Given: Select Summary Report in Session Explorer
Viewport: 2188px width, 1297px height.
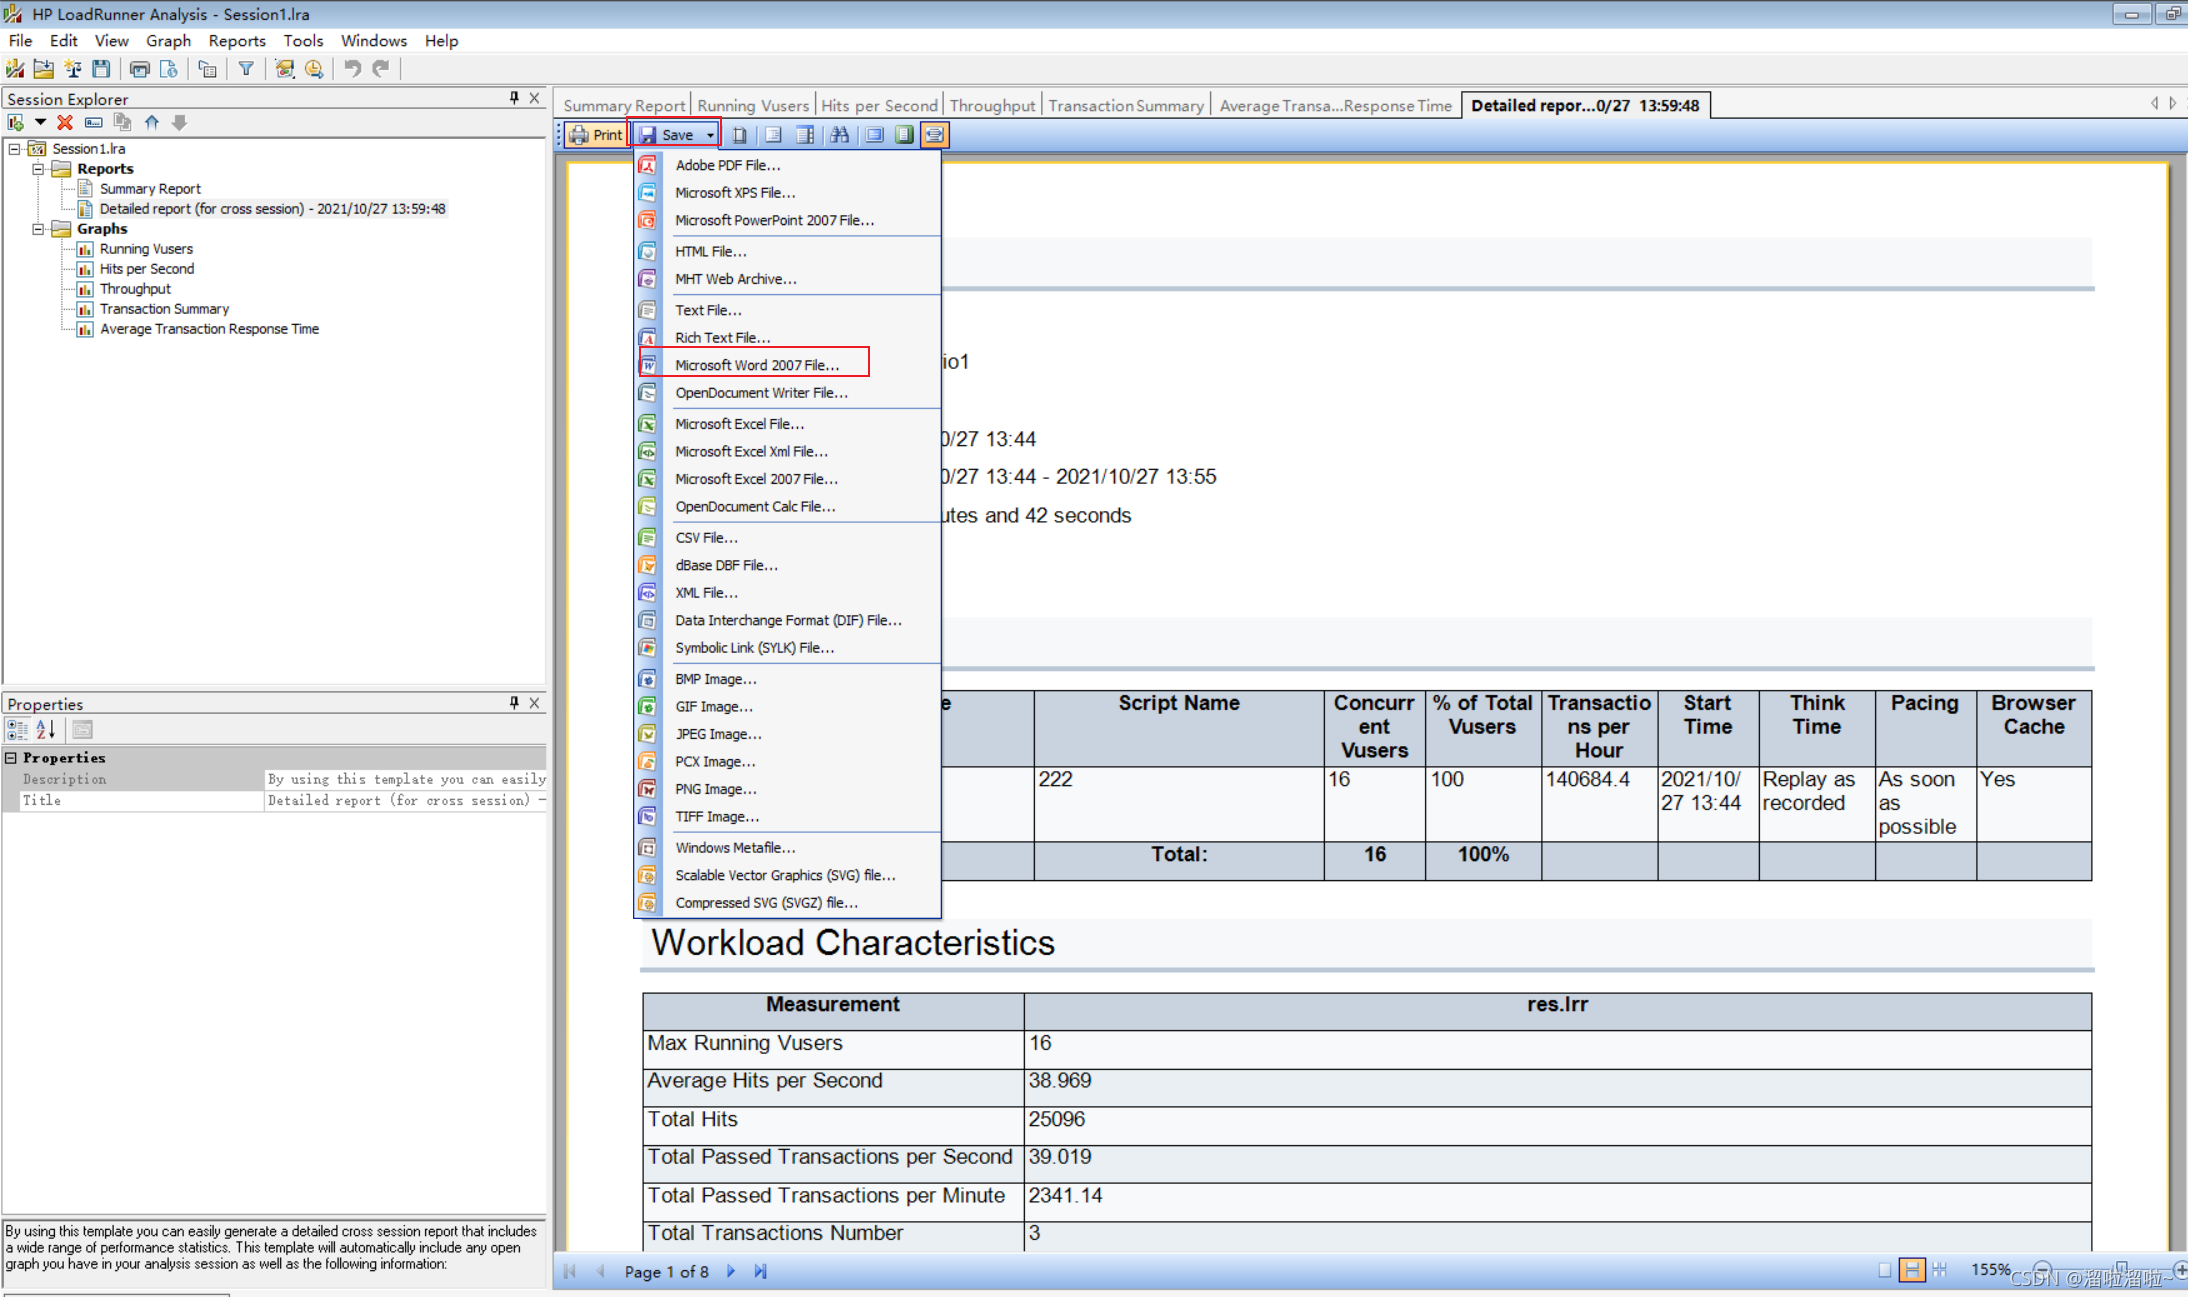Looking at the screenshot, I should tap(150, 188).
